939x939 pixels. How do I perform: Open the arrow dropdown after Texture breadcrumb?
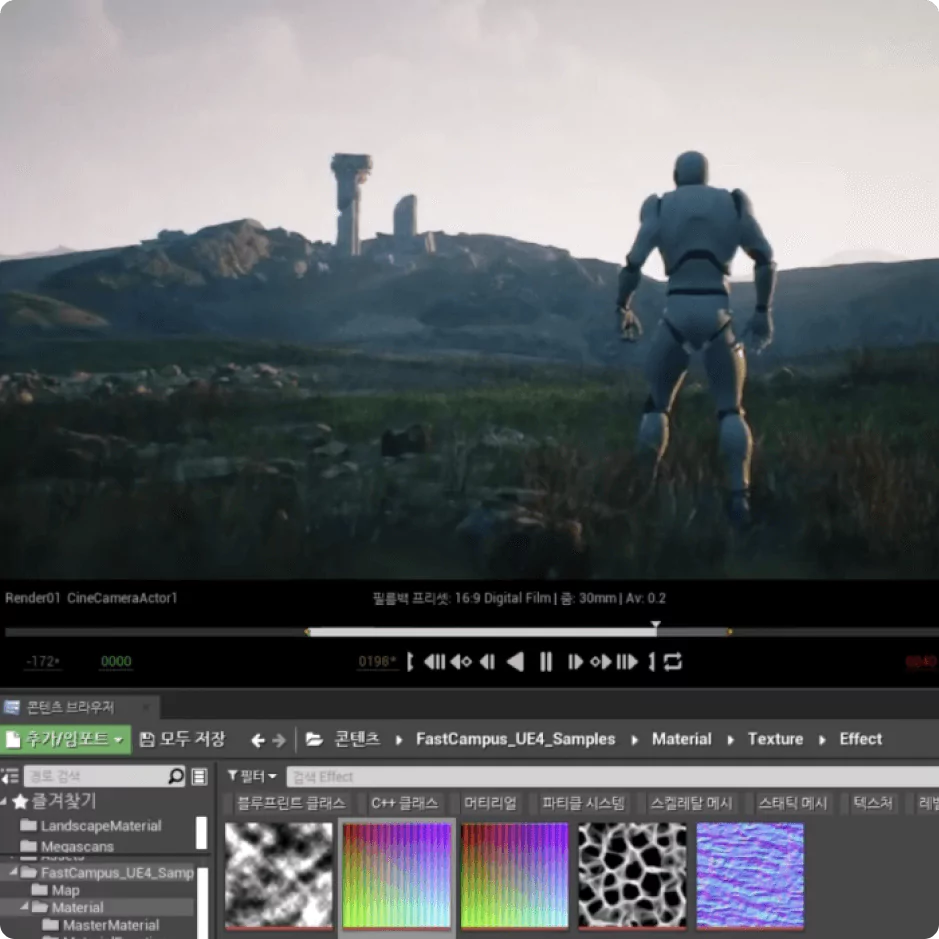tap(822, 740)
